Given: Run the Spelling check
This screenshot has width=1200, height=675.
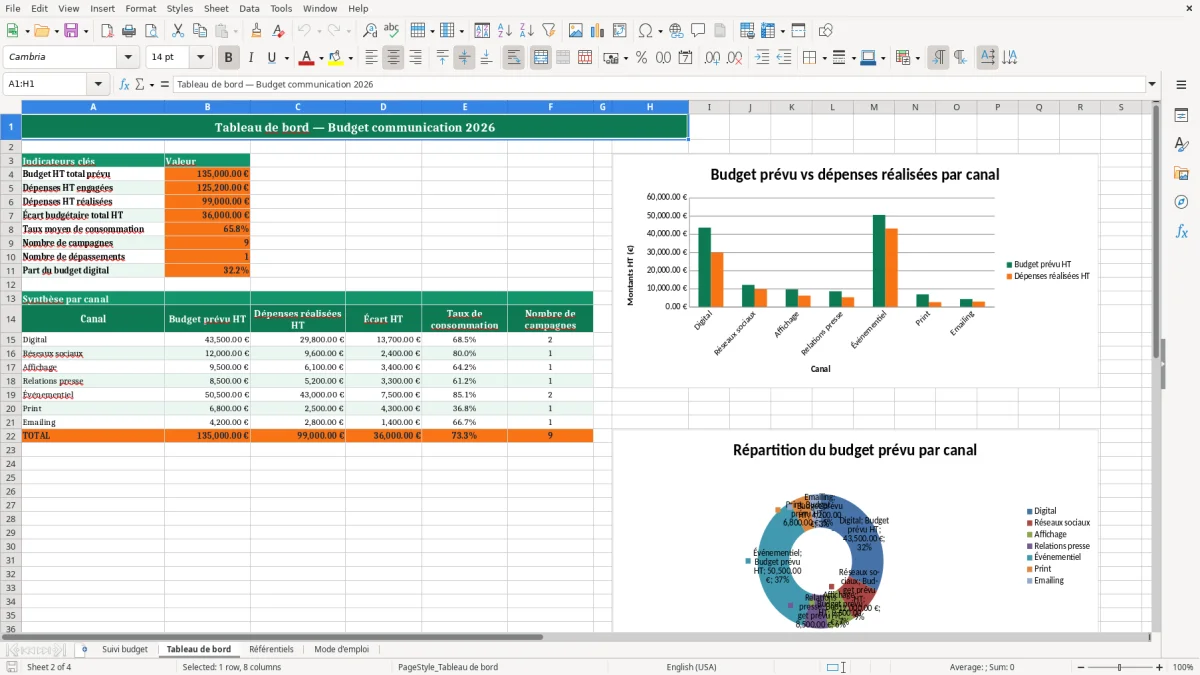Looking at the screenshot, I should (x=392, y=31).
